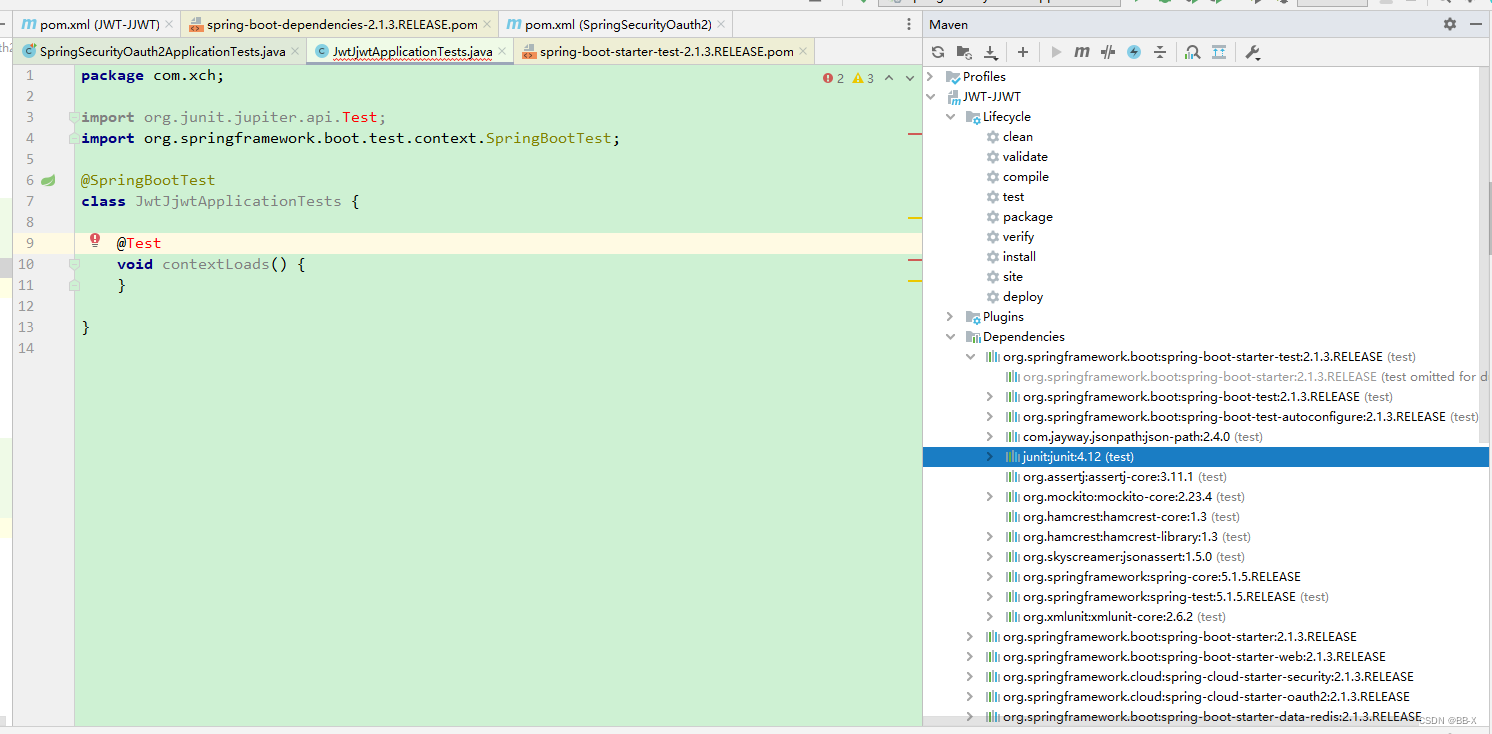Switch to pom.xml (SpringSecurityOauth2) tab
The width and height of the screenshot is (1492, 734).
point(613,24)
